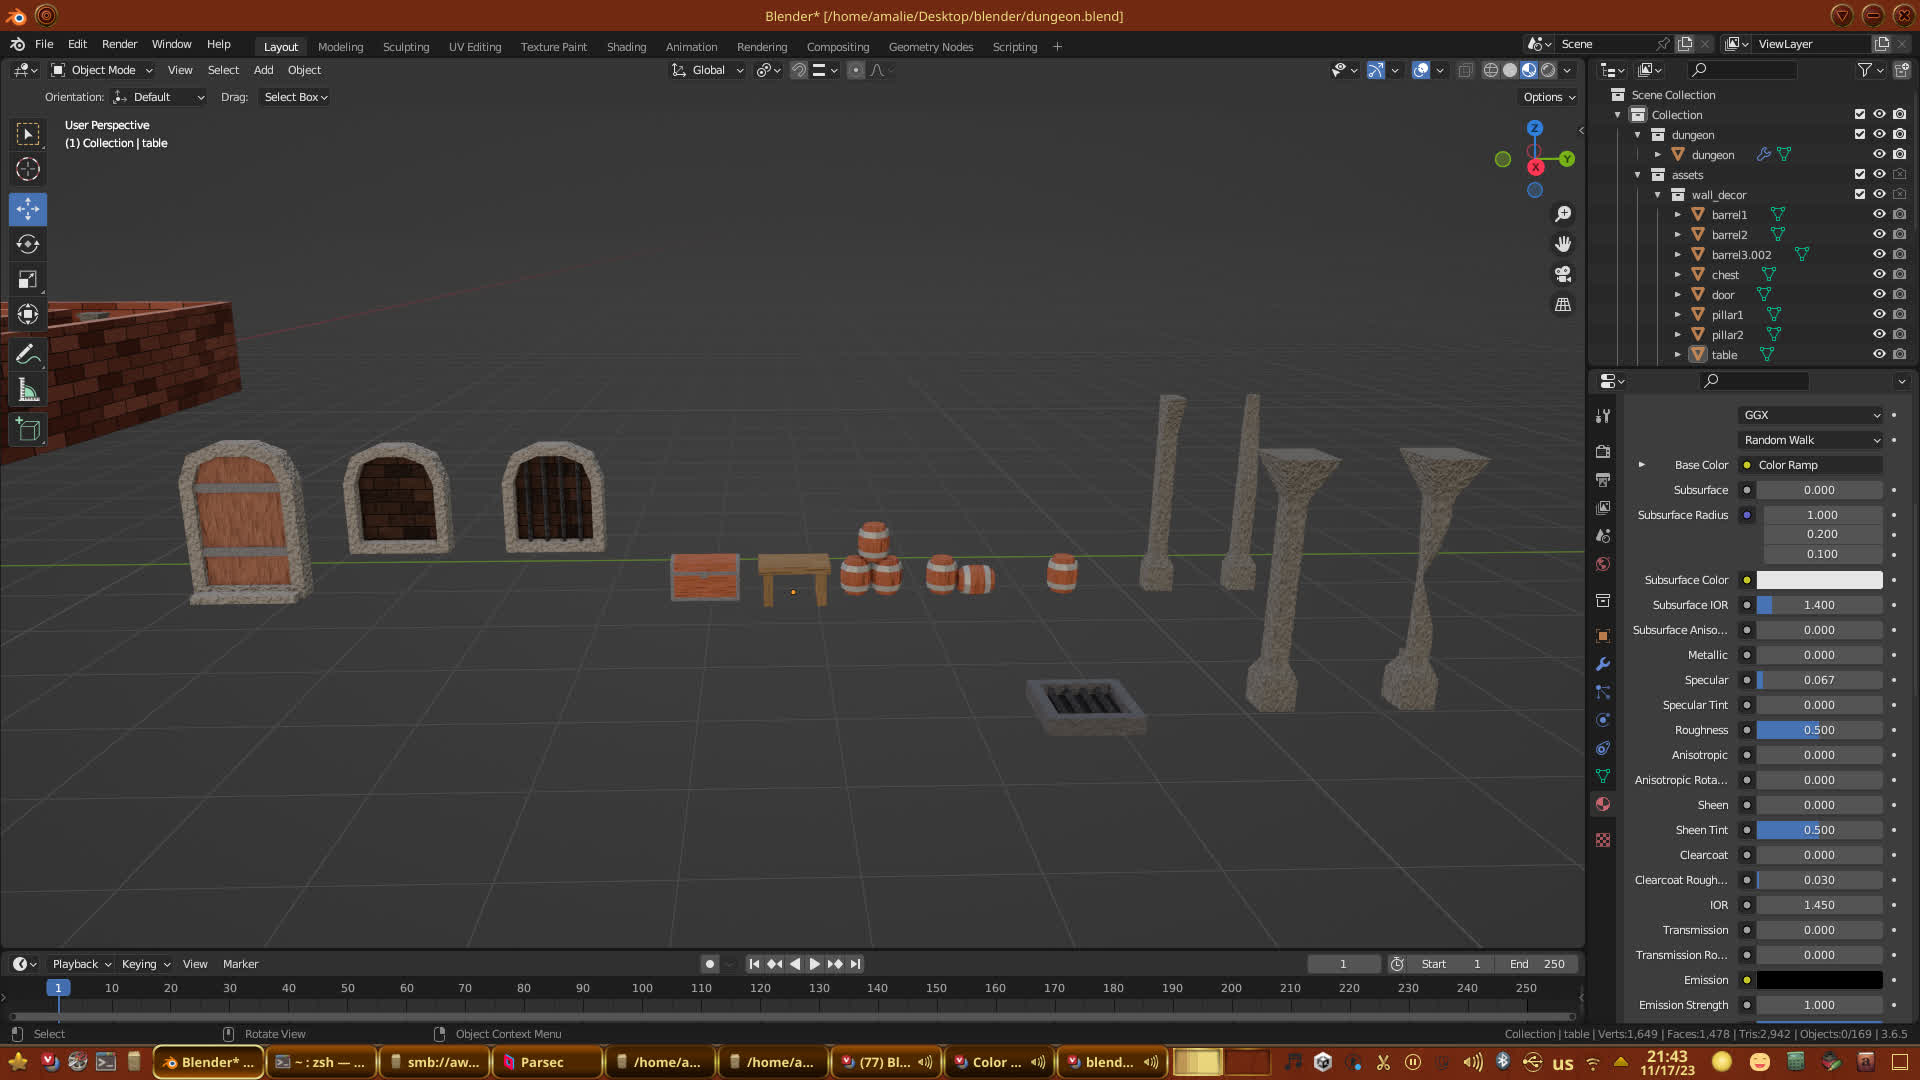The width and height of the screenshot is (1920, 1080).
Task: Select the Move tool
Action: pos(28,209)
